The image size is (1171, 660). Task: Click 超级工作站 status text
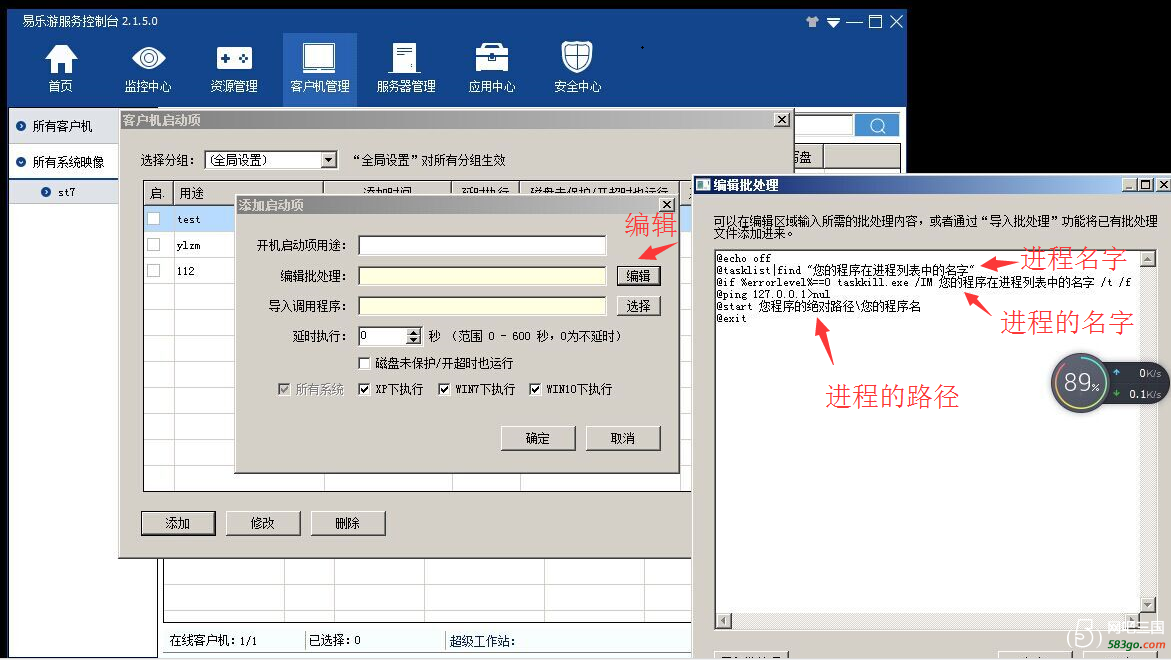[x=482, y=641]
